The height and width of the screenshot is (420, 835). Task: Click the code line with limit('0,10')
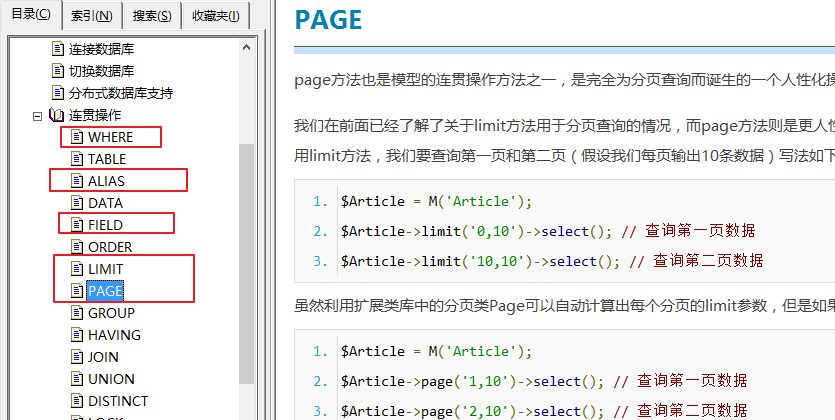click(x=548, y=231)
